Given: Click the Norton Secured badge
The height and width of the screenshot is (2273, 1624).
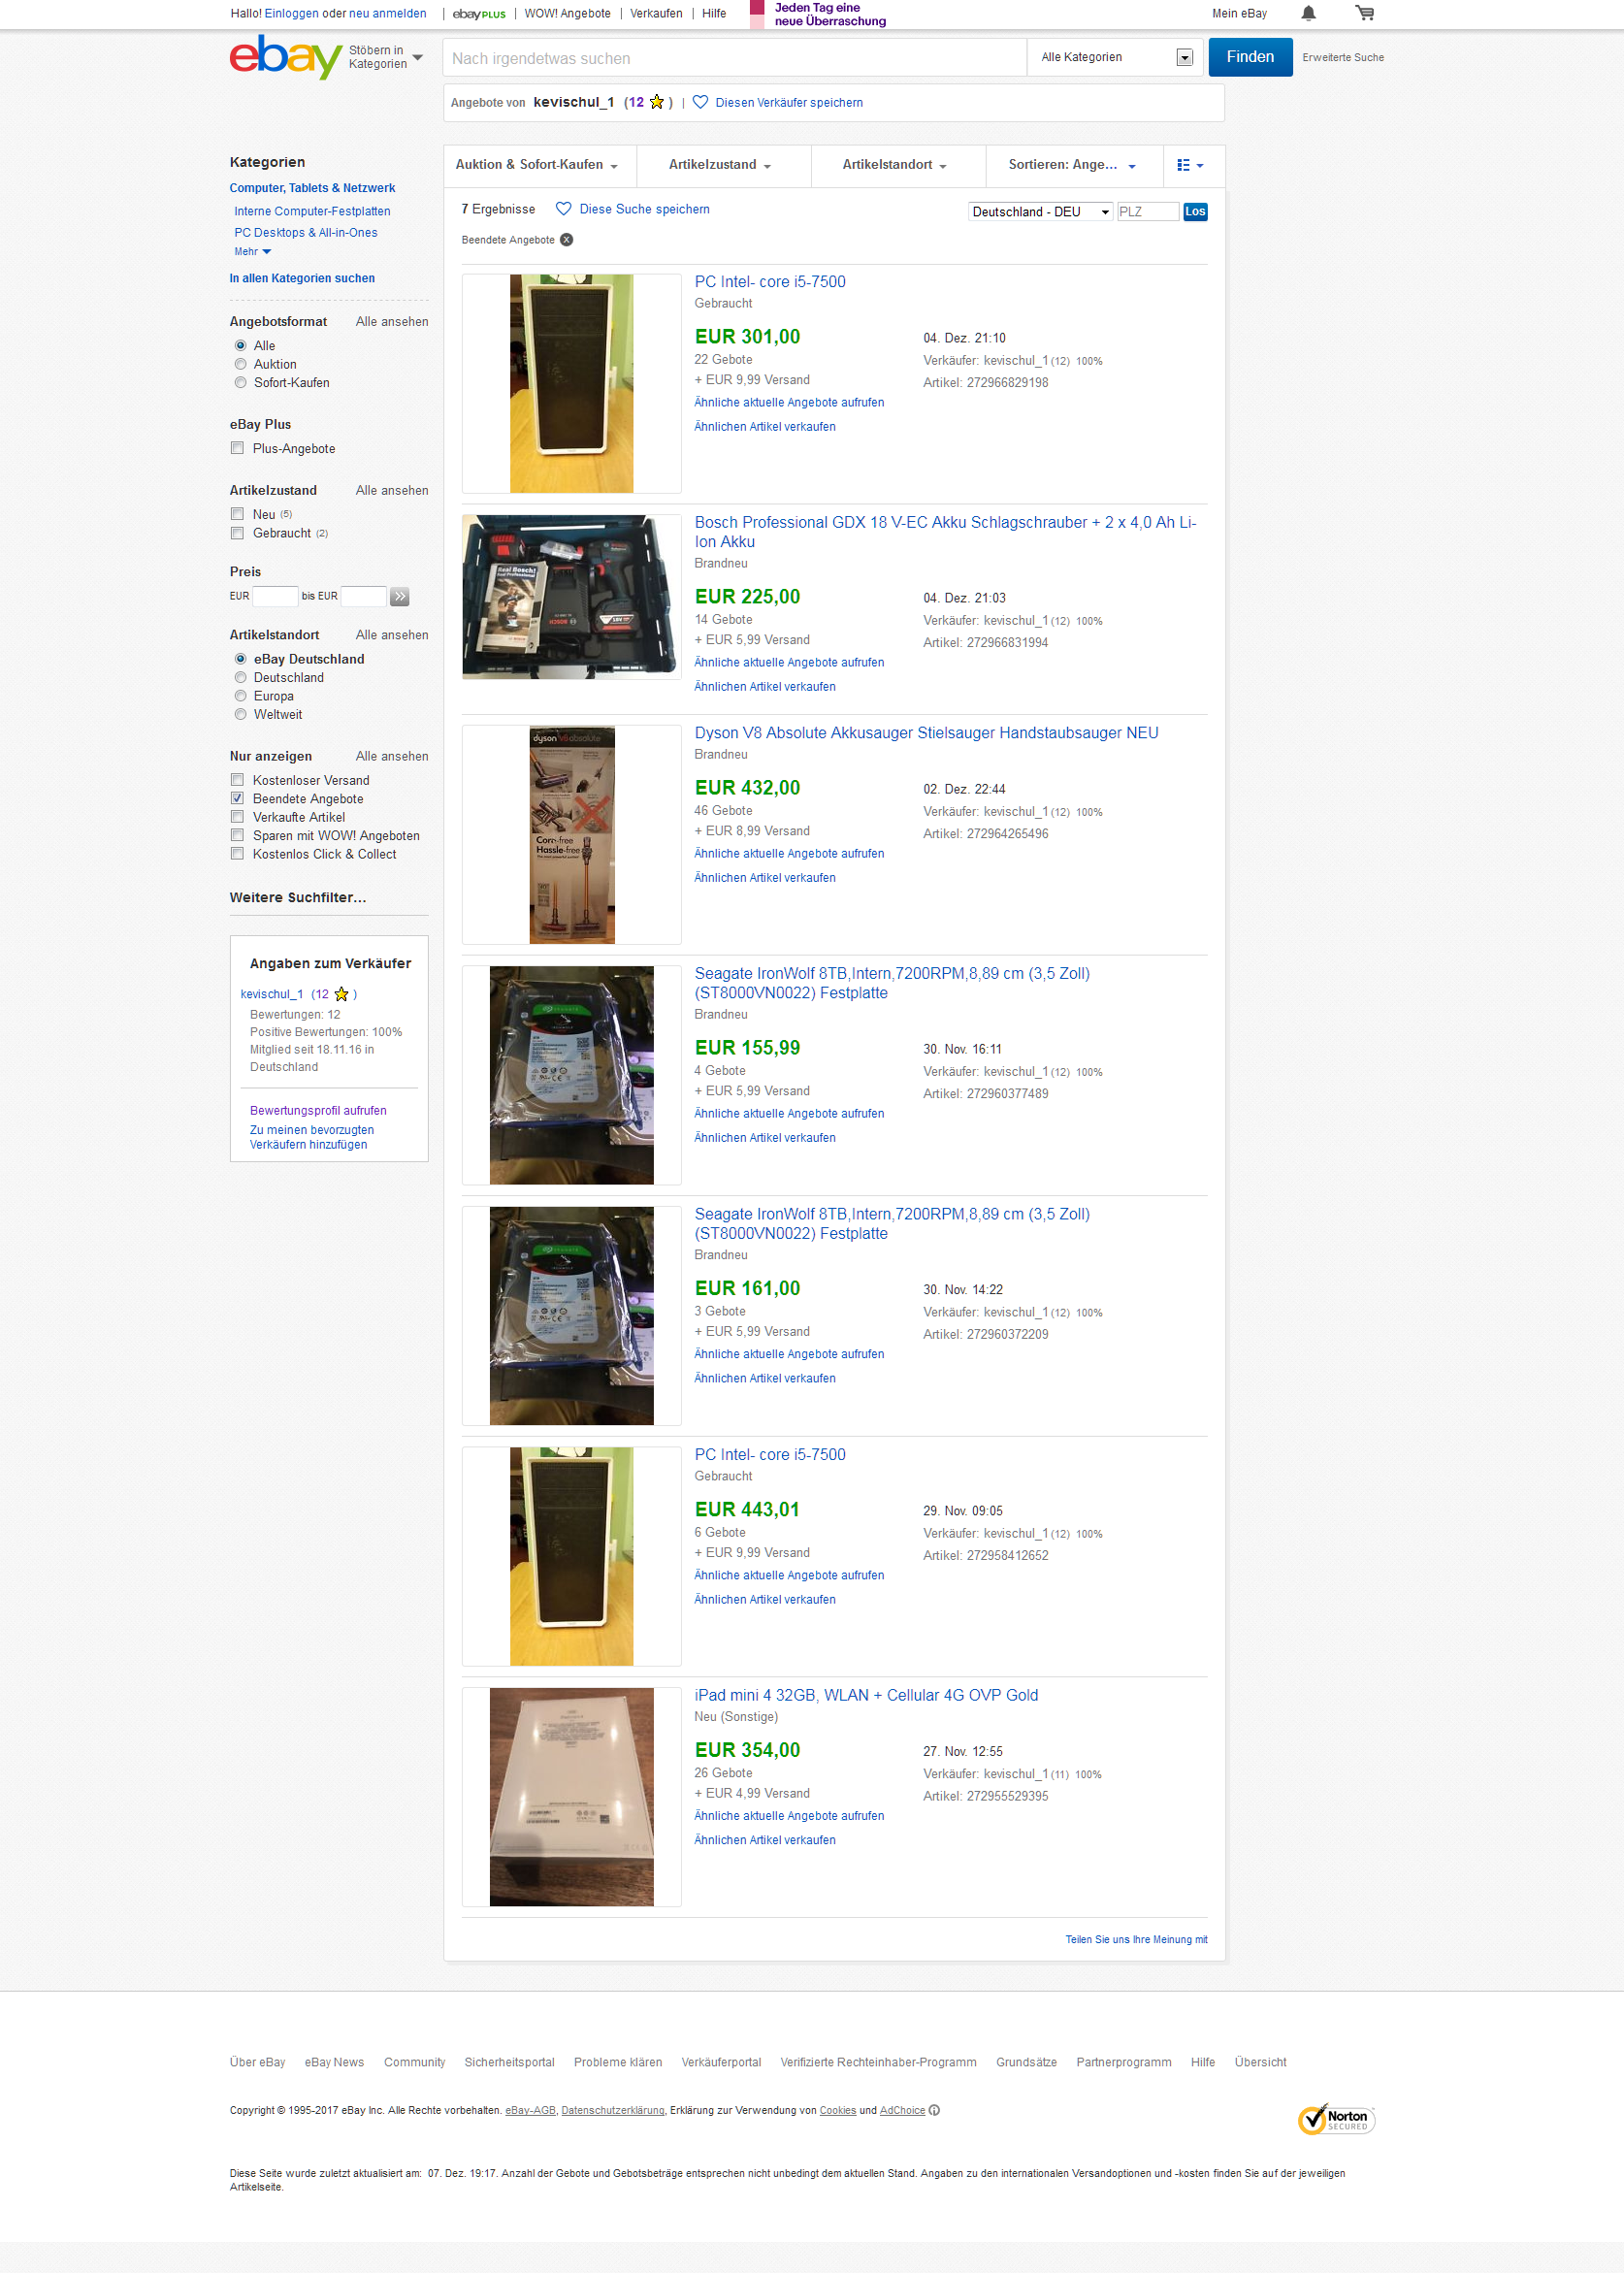Looking at the screenshot, I should [1336, 2119].
